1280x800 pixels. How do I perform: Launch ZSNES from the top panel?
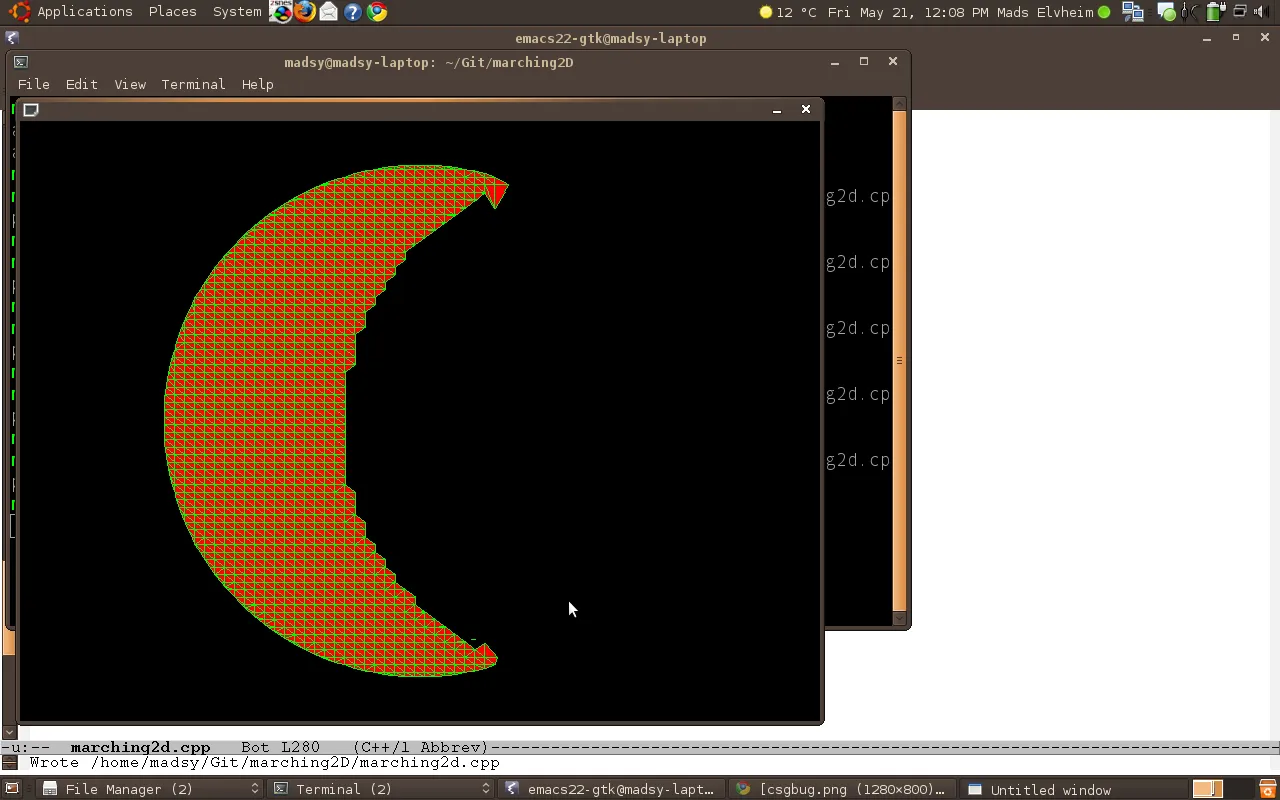point(281,12)
